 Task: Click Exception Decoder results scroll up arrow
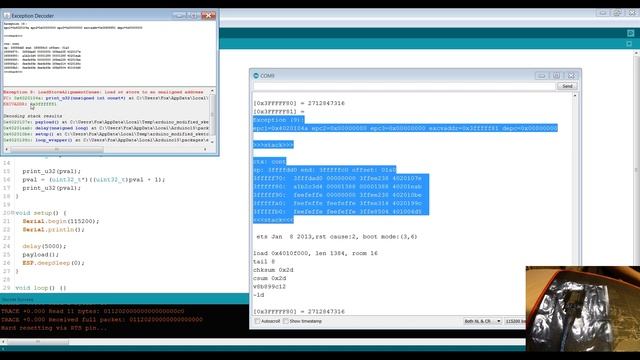212,91
